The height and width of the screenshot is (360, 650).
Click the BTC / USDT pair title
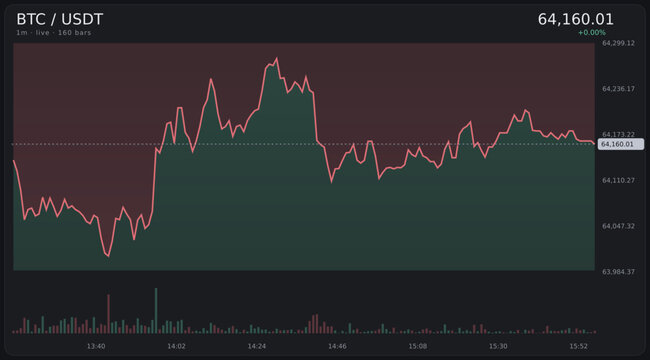(59, 19)
